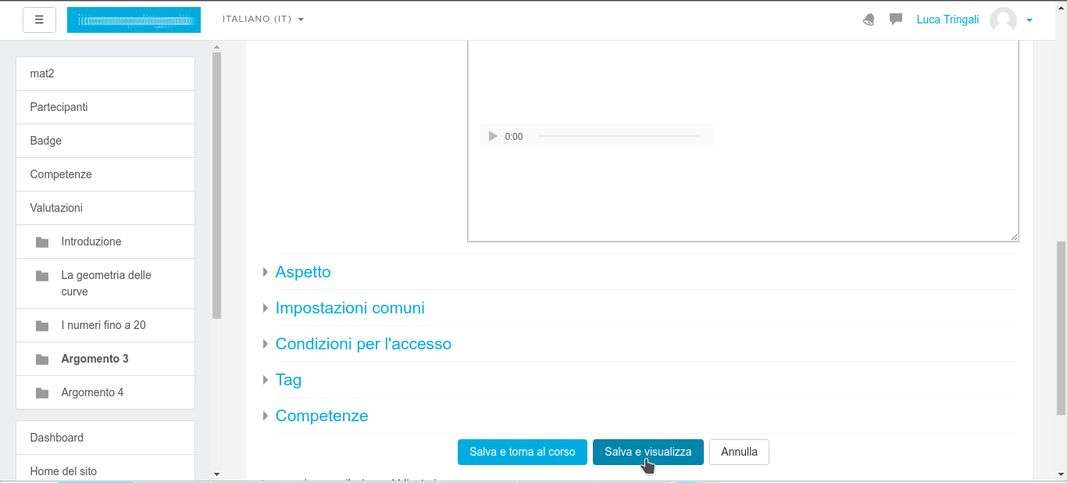Click the user avatar picture
The width and height of the screenshot is (1067, 483).
1003,20
